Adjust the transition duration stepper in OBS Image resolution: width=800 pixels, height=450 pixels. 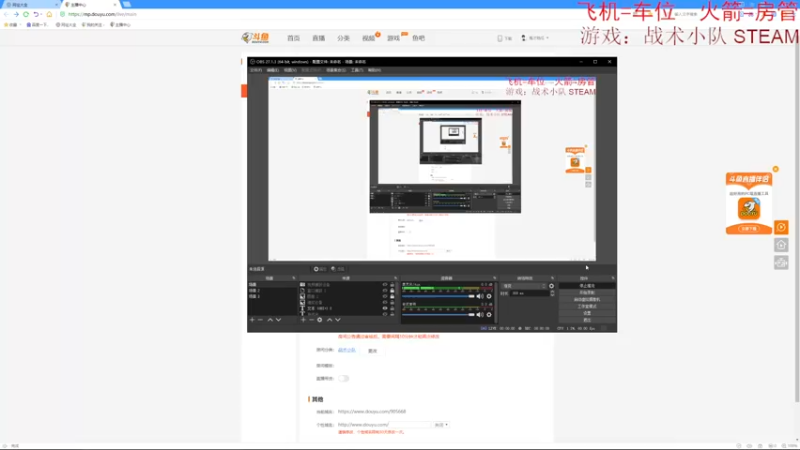click(553, 293)
